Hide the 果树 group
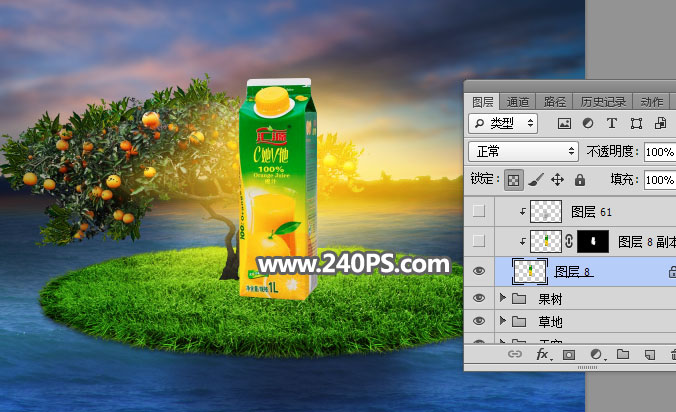676x412 pixels. 479,298
